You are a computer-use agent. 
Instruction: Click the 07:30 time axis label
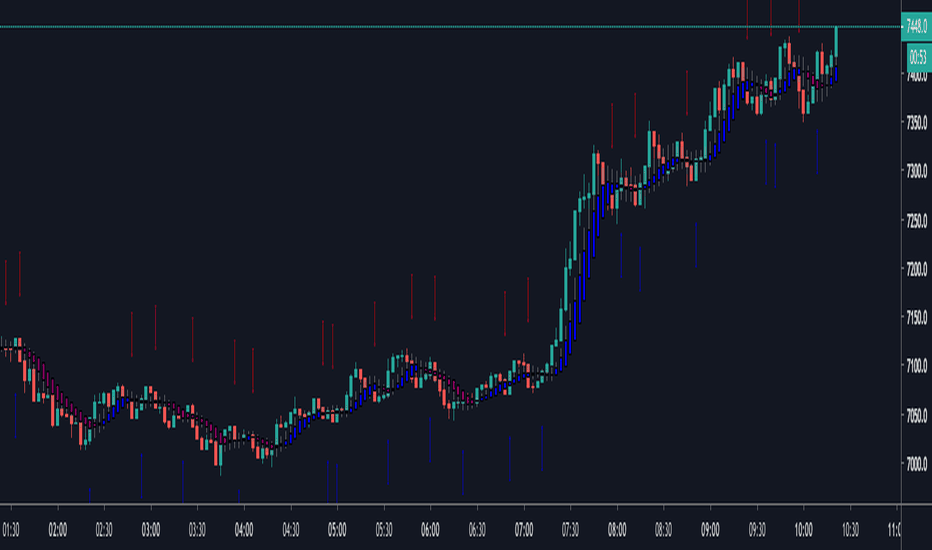point(570,530)
